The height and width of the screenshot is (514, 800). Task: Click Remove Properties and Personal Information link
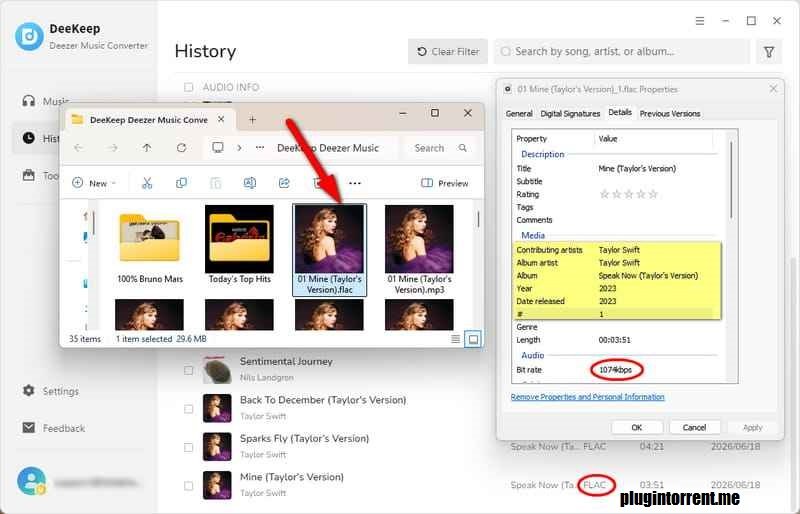pos(587,397)
